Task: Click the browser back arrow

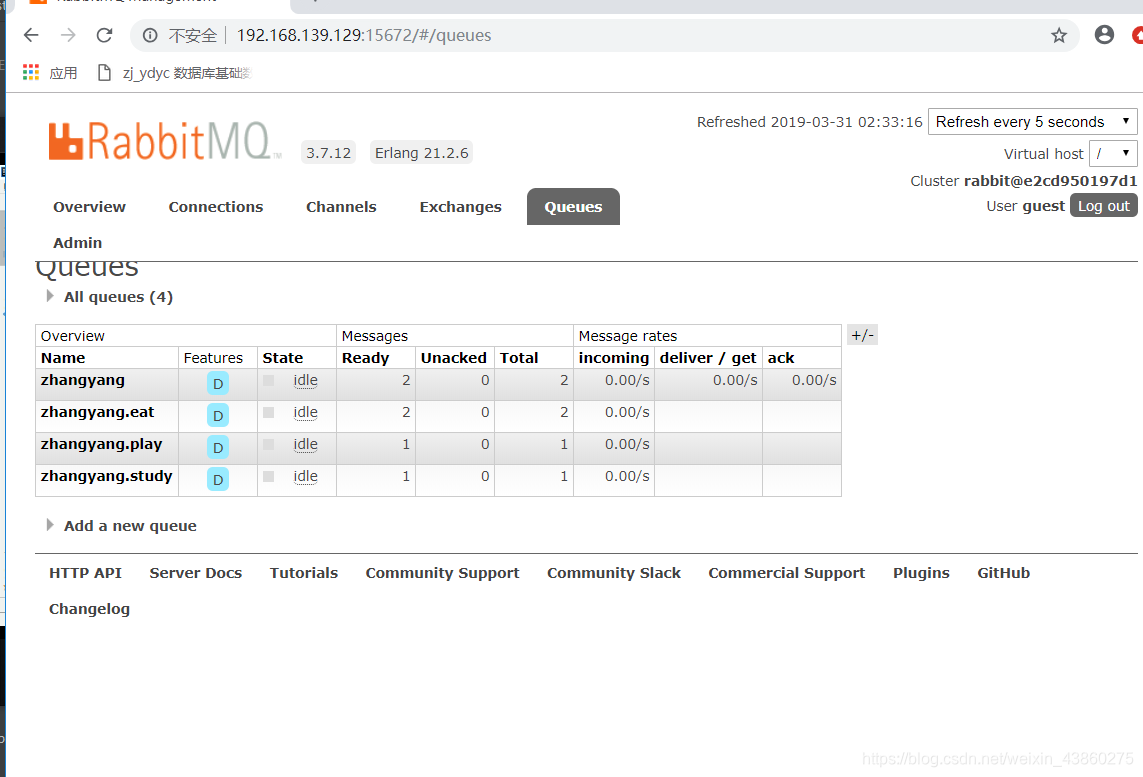Action: click(x=31, y=35)
